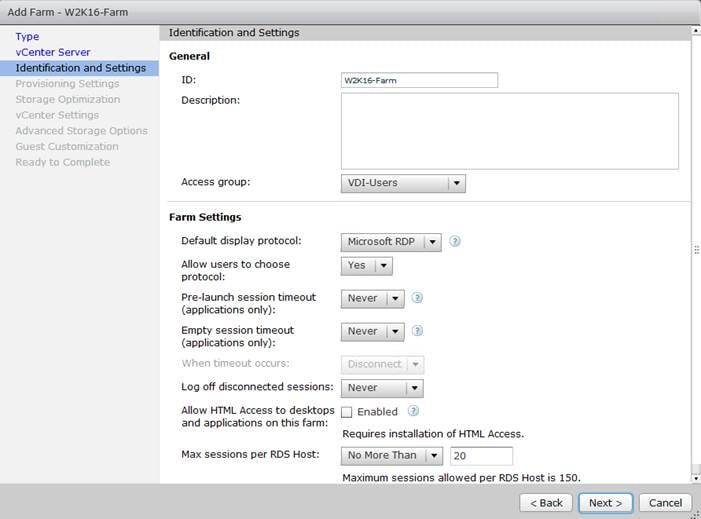701x519 pixels.
Task: Select Provisioning Settings step
Action: [68, 84]
